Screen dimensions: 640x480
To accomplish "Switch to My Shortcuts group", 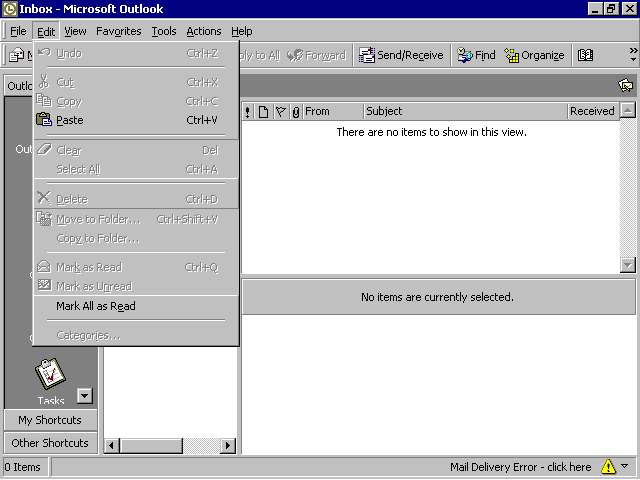I will 50,420.
